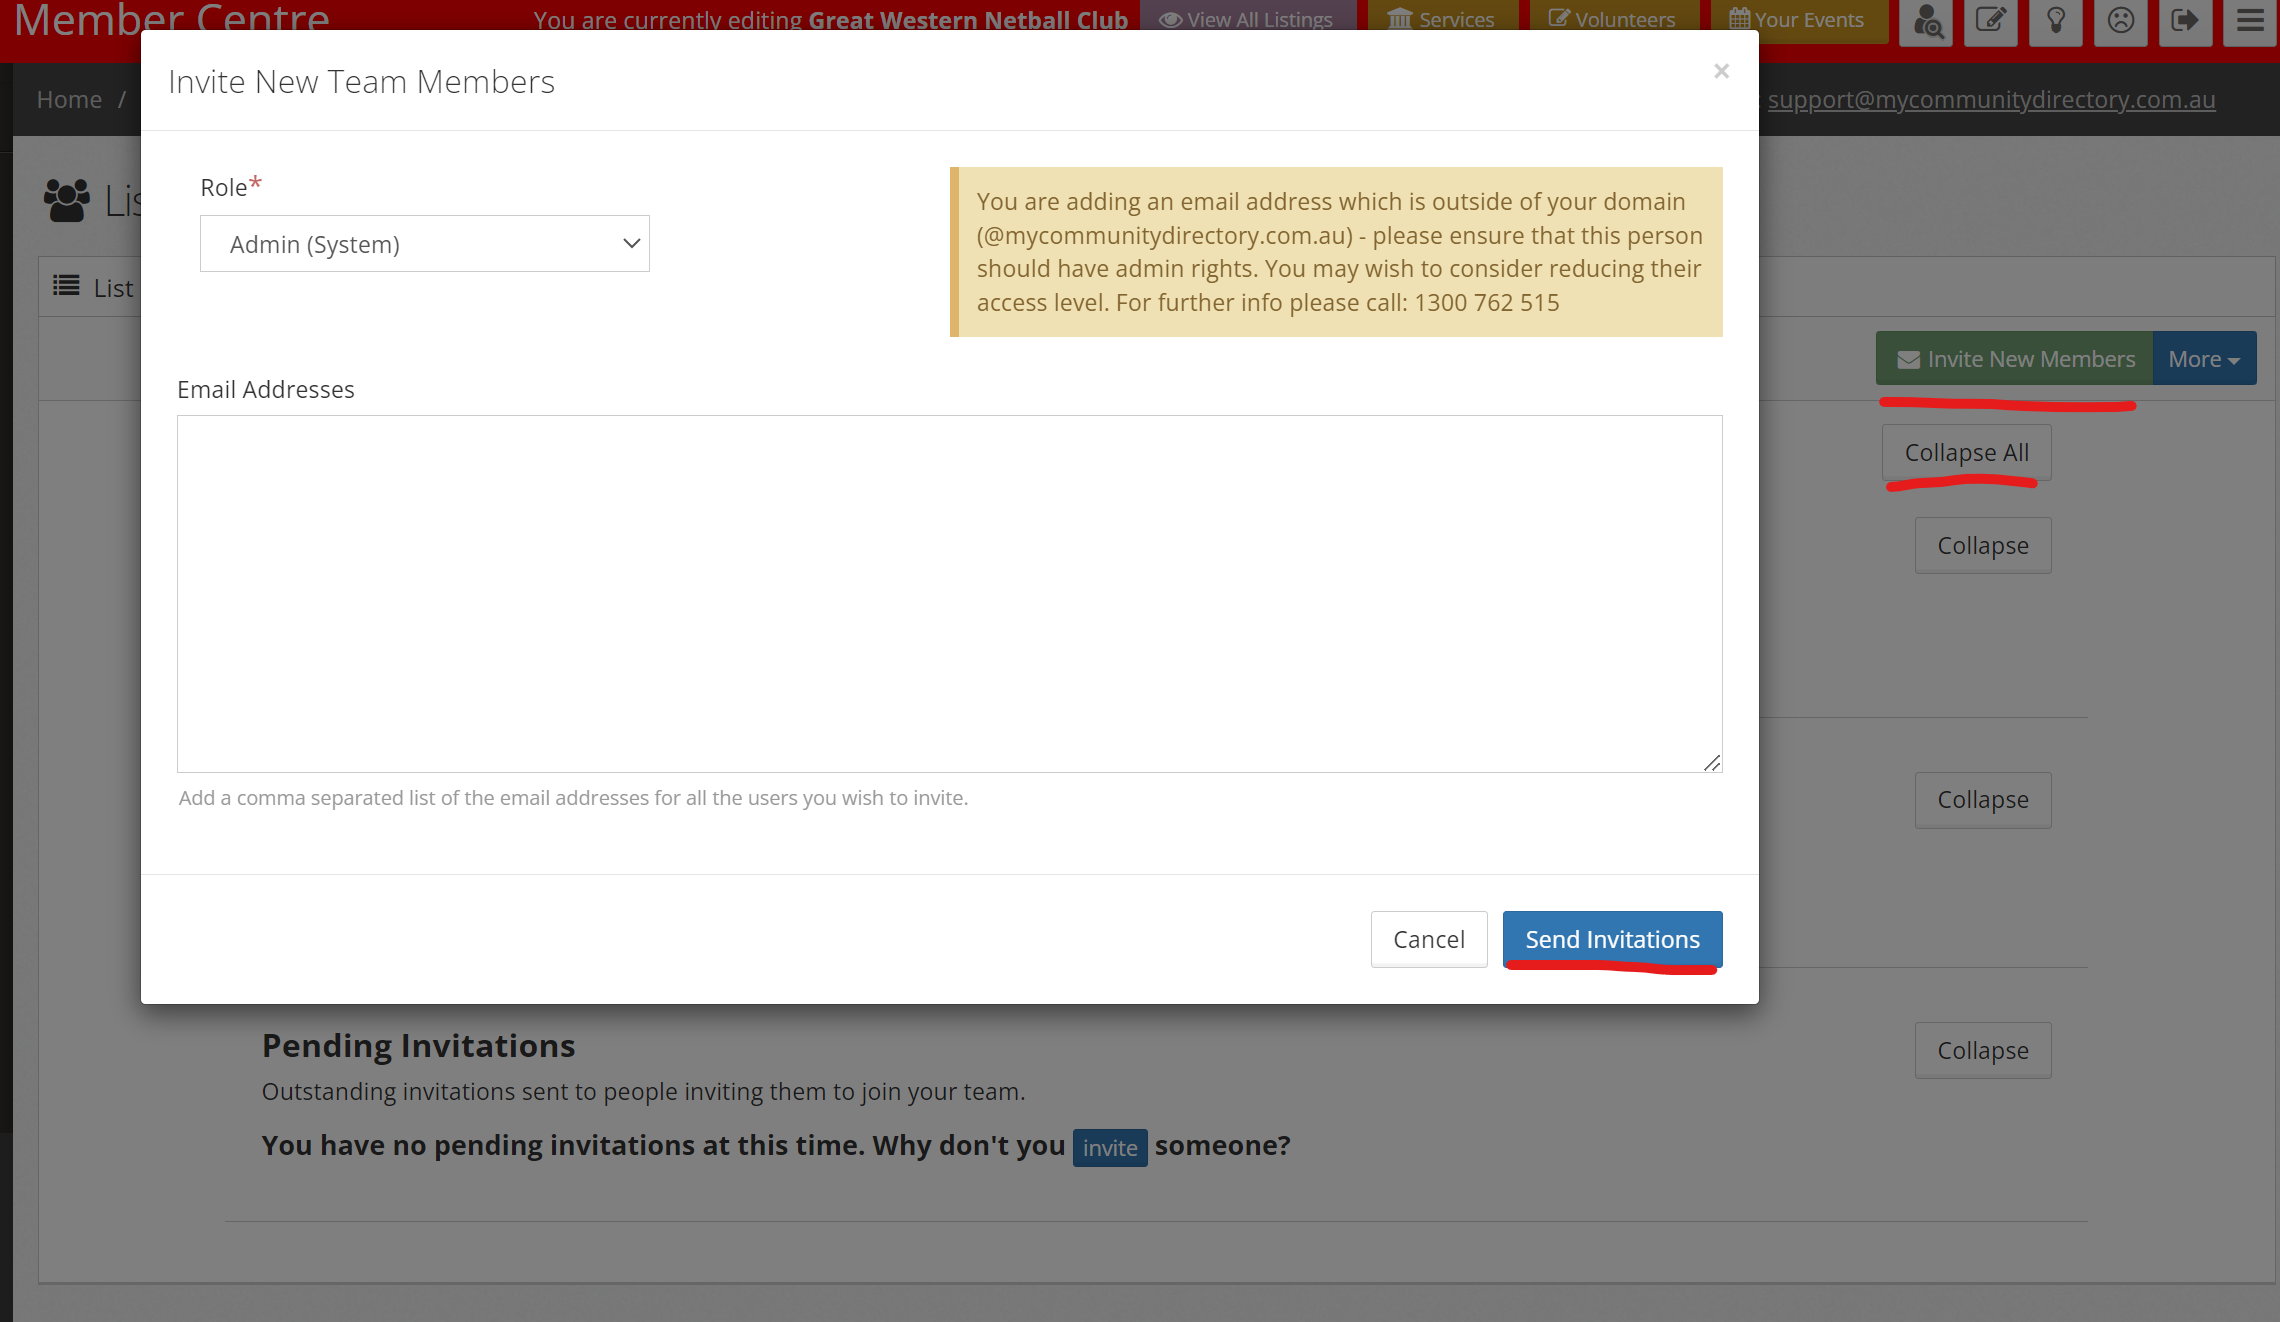Click Collapse All button
2280x1322 pixels.
[x=1966, y=453]
